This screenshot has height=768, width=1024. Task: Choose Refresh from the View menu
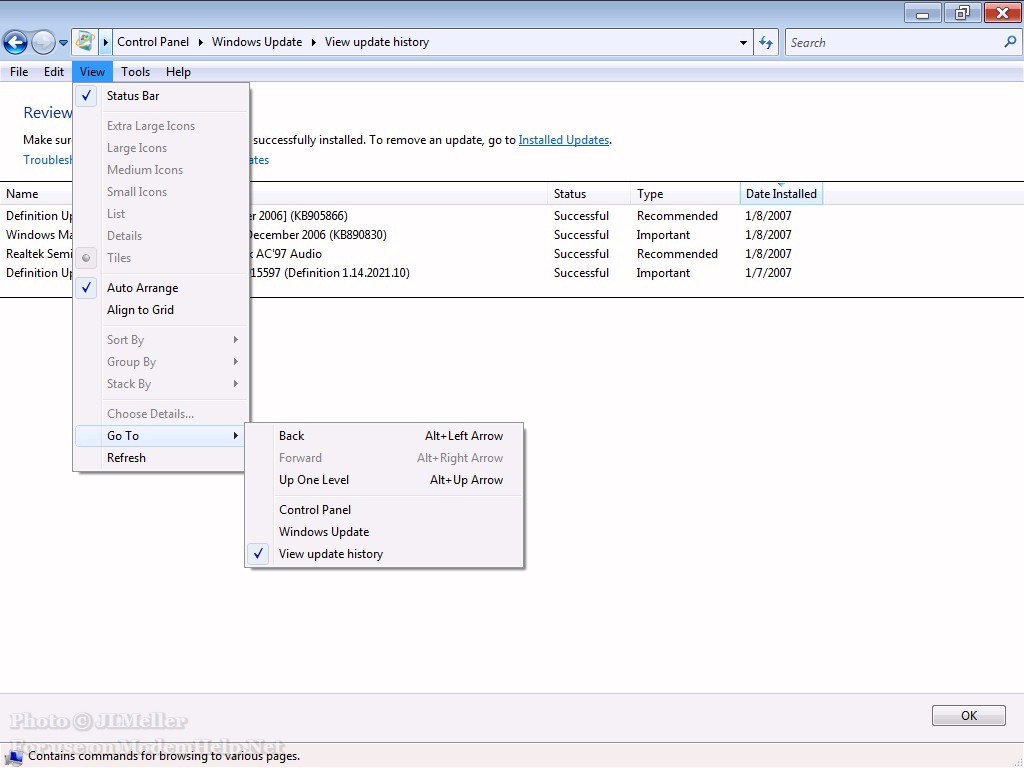pyautogui.click(x=126, y=458)
